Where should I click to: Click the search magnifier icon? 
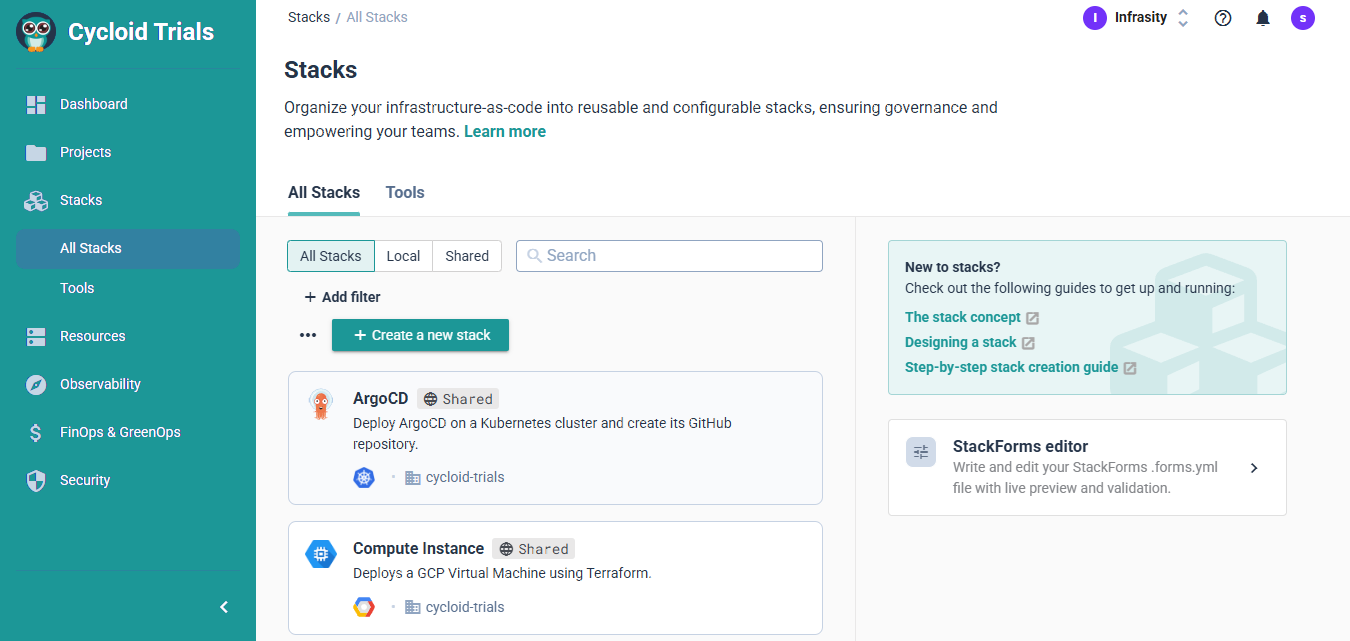click(535, 256)
